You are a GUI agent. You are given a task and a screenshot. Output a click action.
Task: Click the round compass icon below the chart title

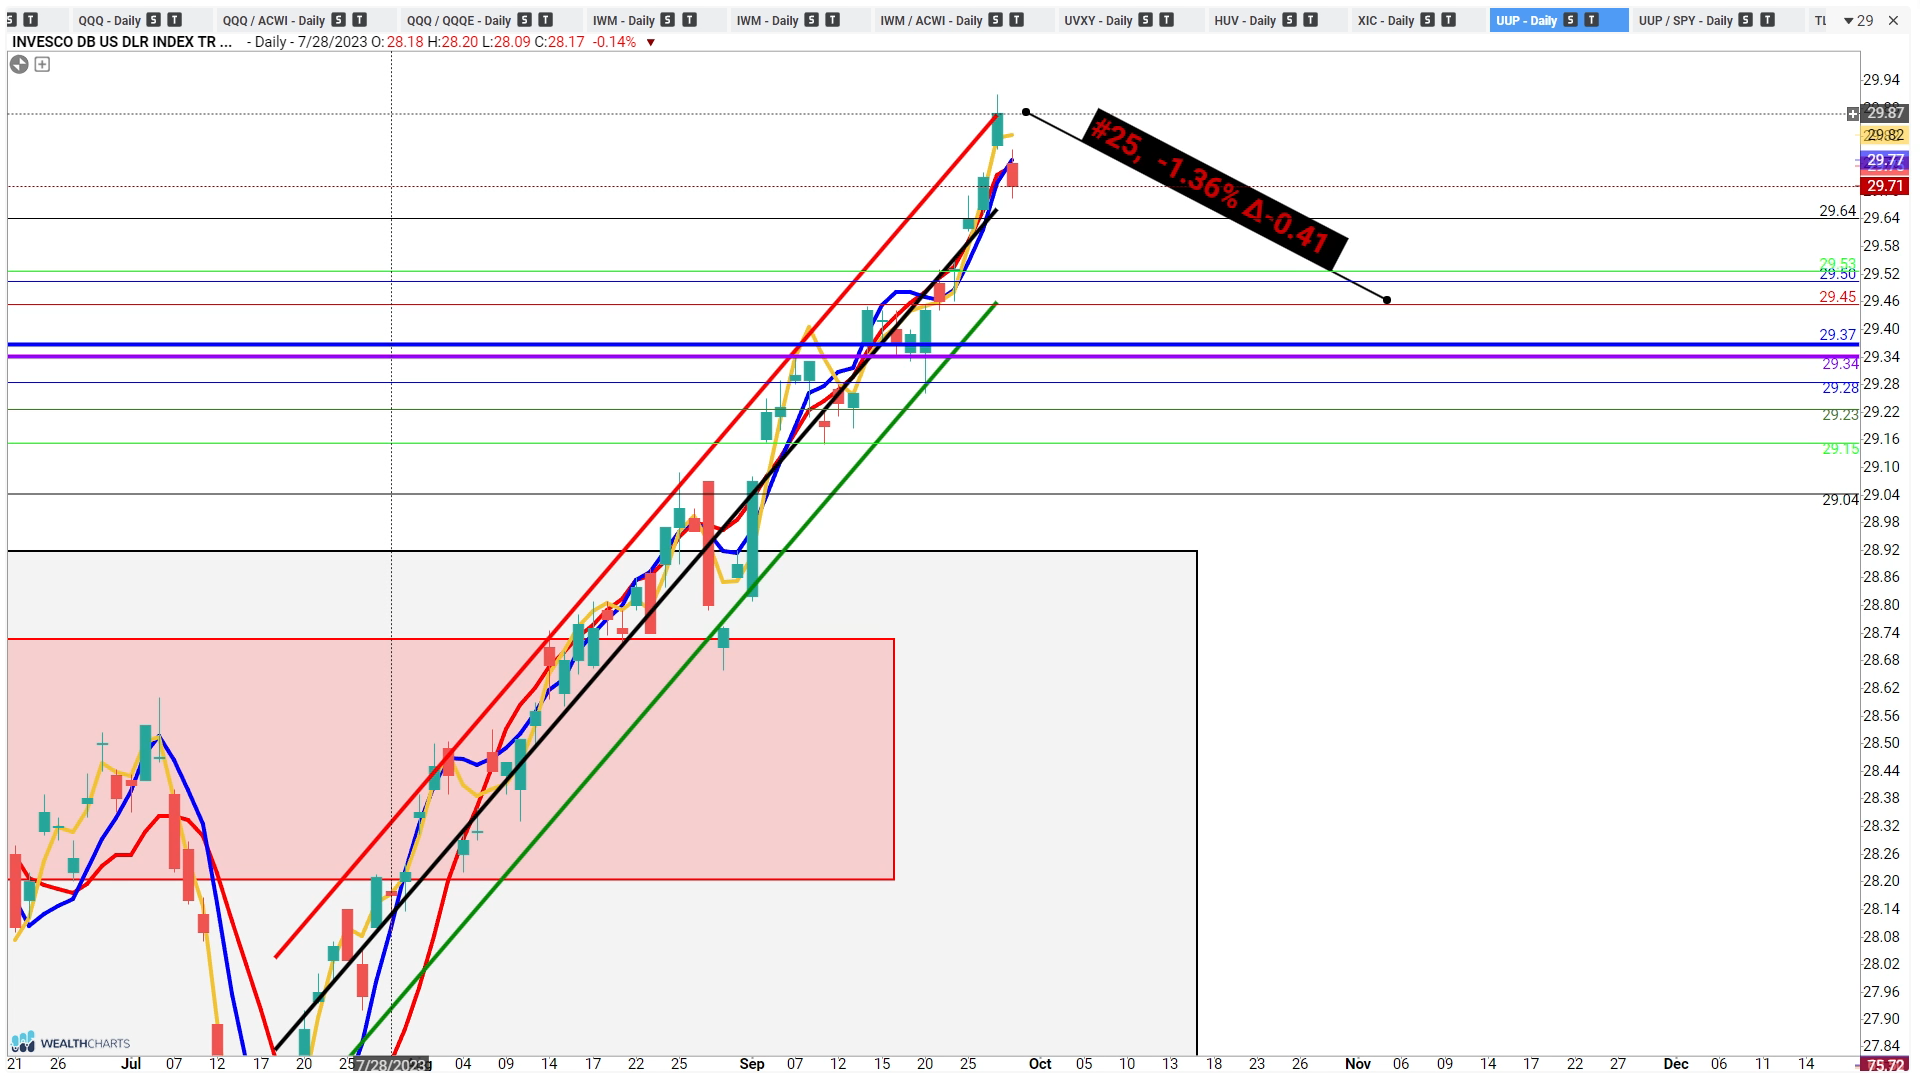[x=19, y=64]
